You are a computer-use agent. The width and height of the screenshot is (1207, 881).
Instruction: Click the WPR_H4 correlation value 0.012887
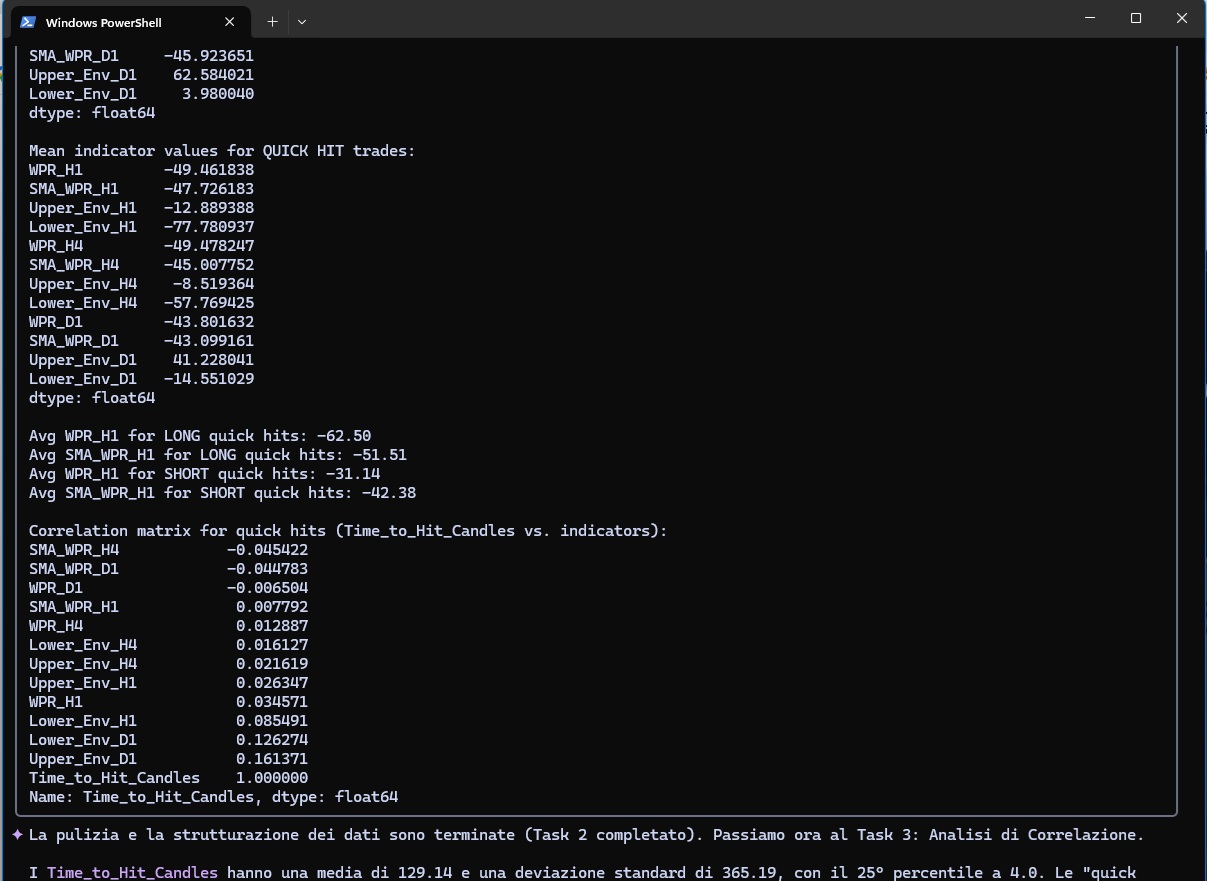[x=272, y=626]
